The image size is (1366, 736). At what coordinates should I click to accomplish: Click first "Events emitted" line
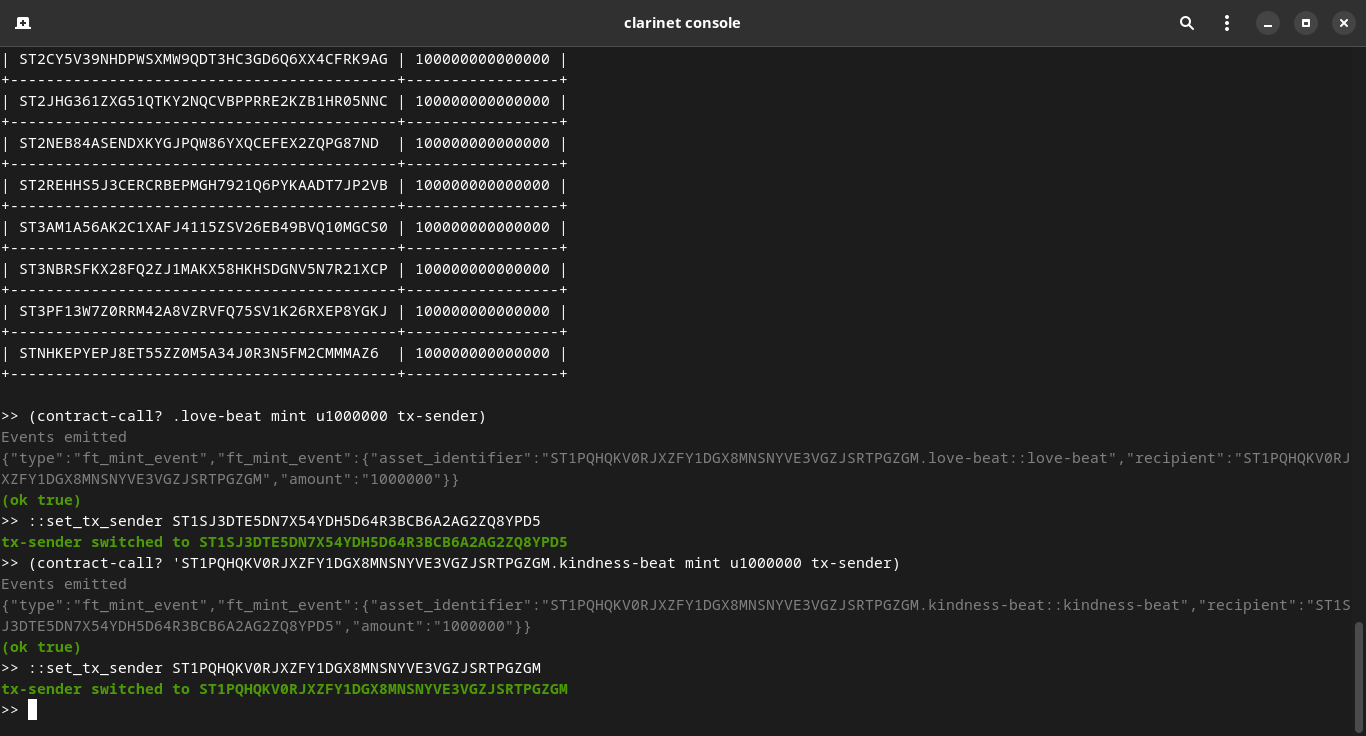[64, 437]
